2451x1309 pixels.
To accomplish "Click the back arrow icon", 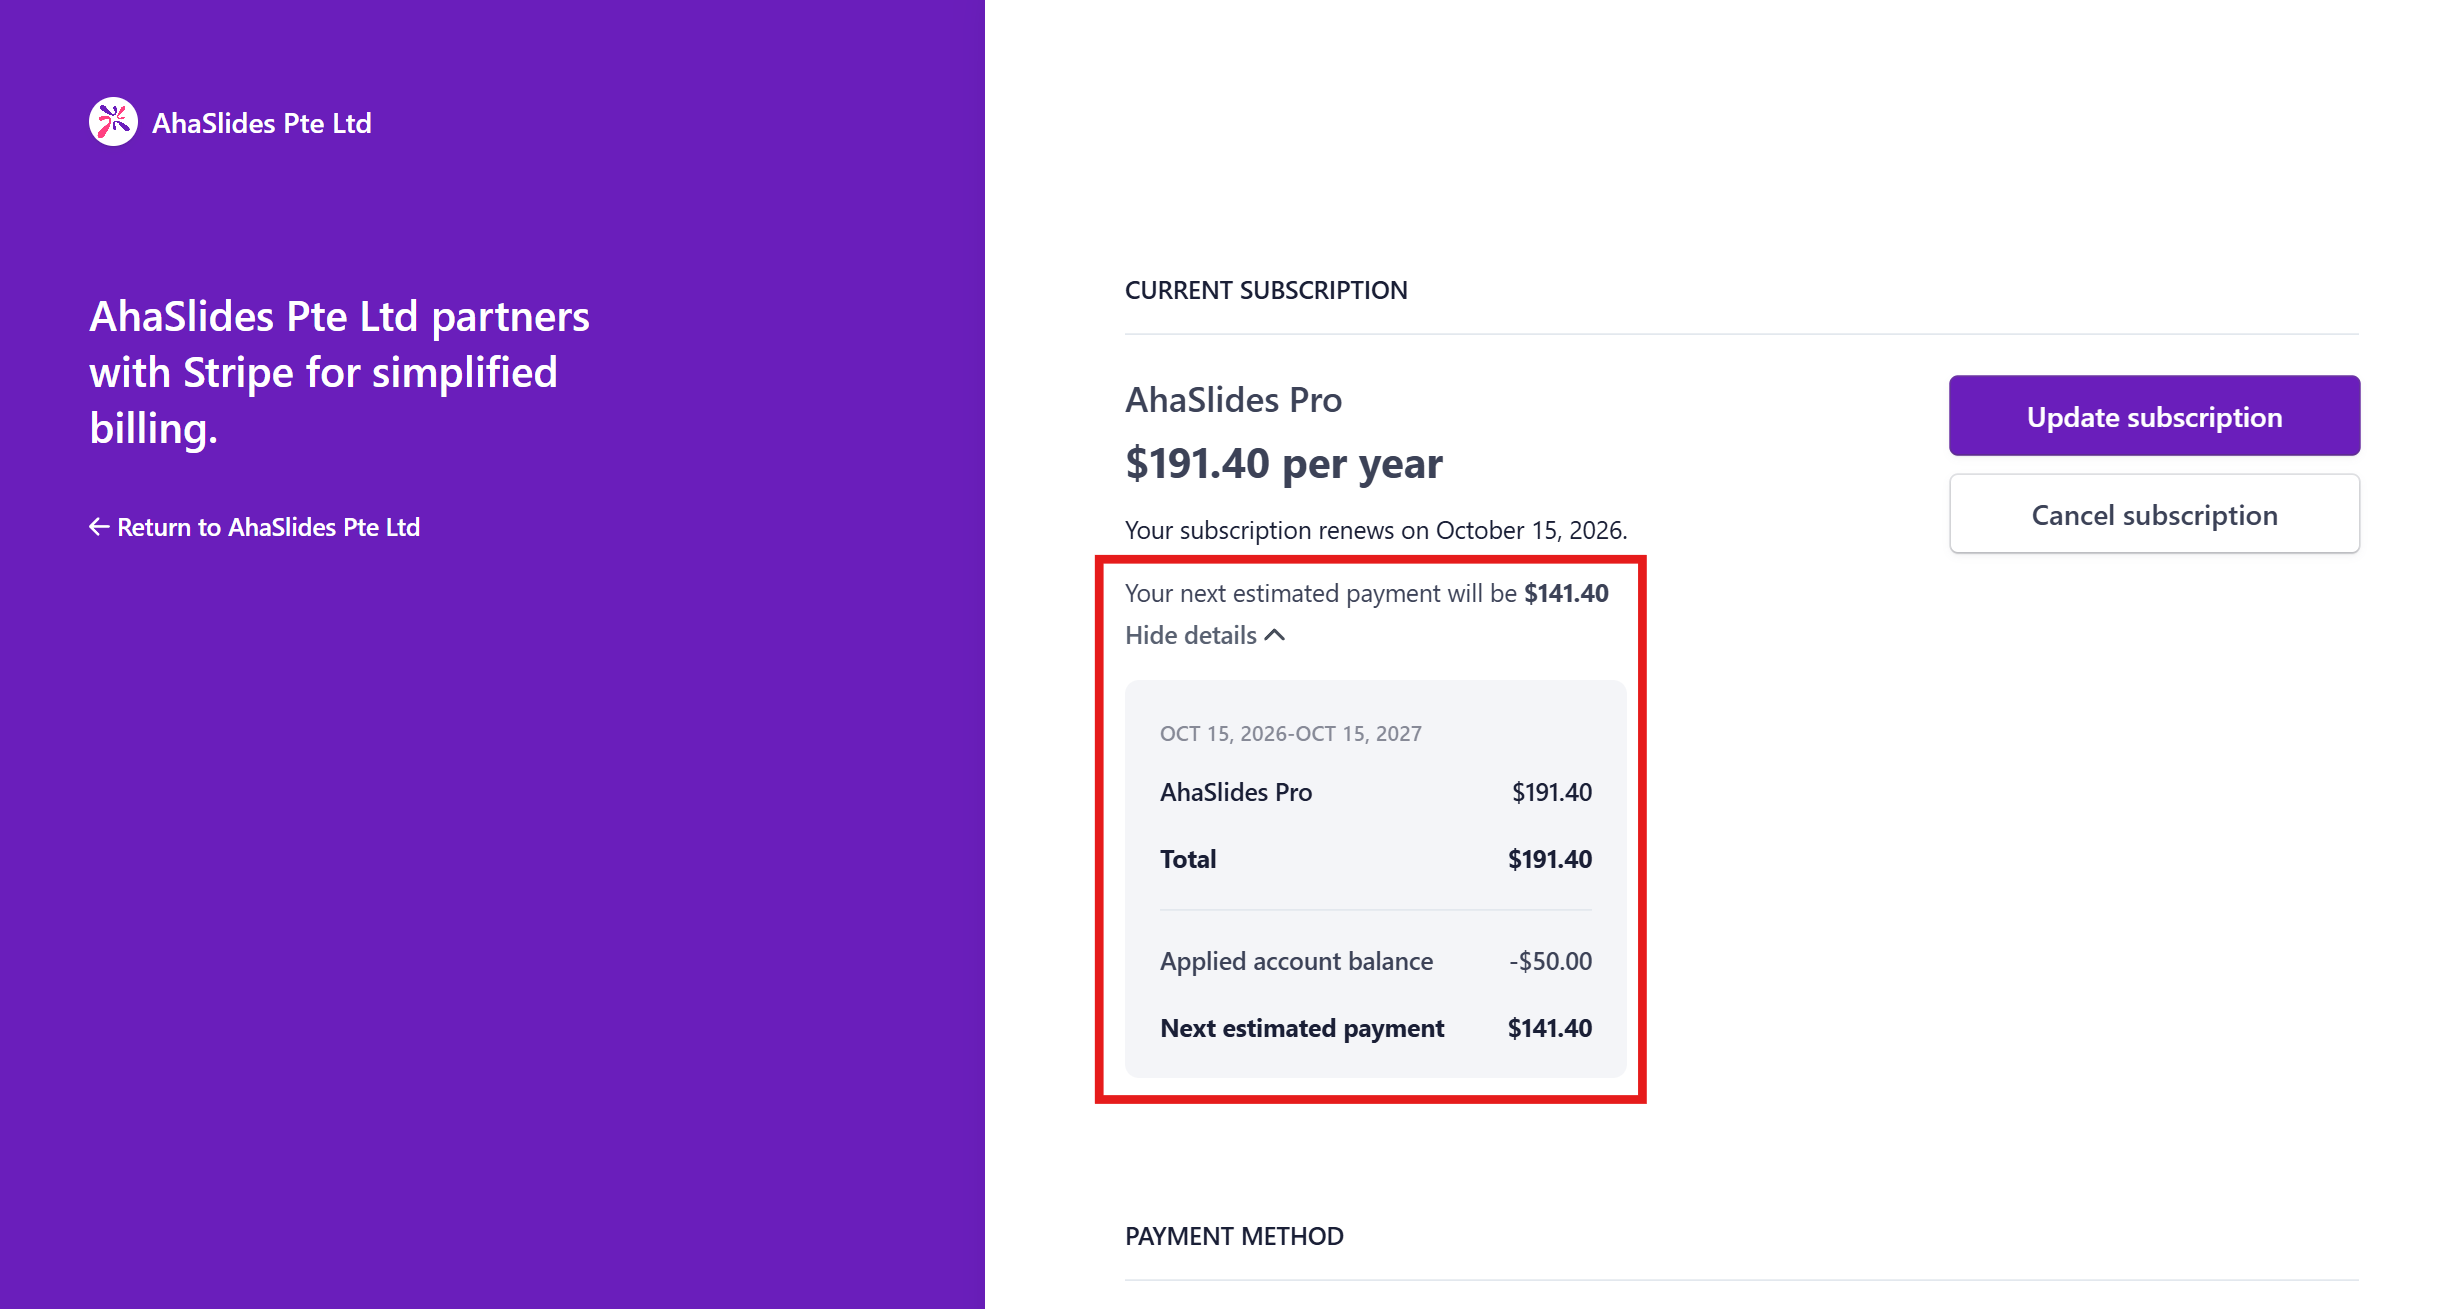I will 98,527.
